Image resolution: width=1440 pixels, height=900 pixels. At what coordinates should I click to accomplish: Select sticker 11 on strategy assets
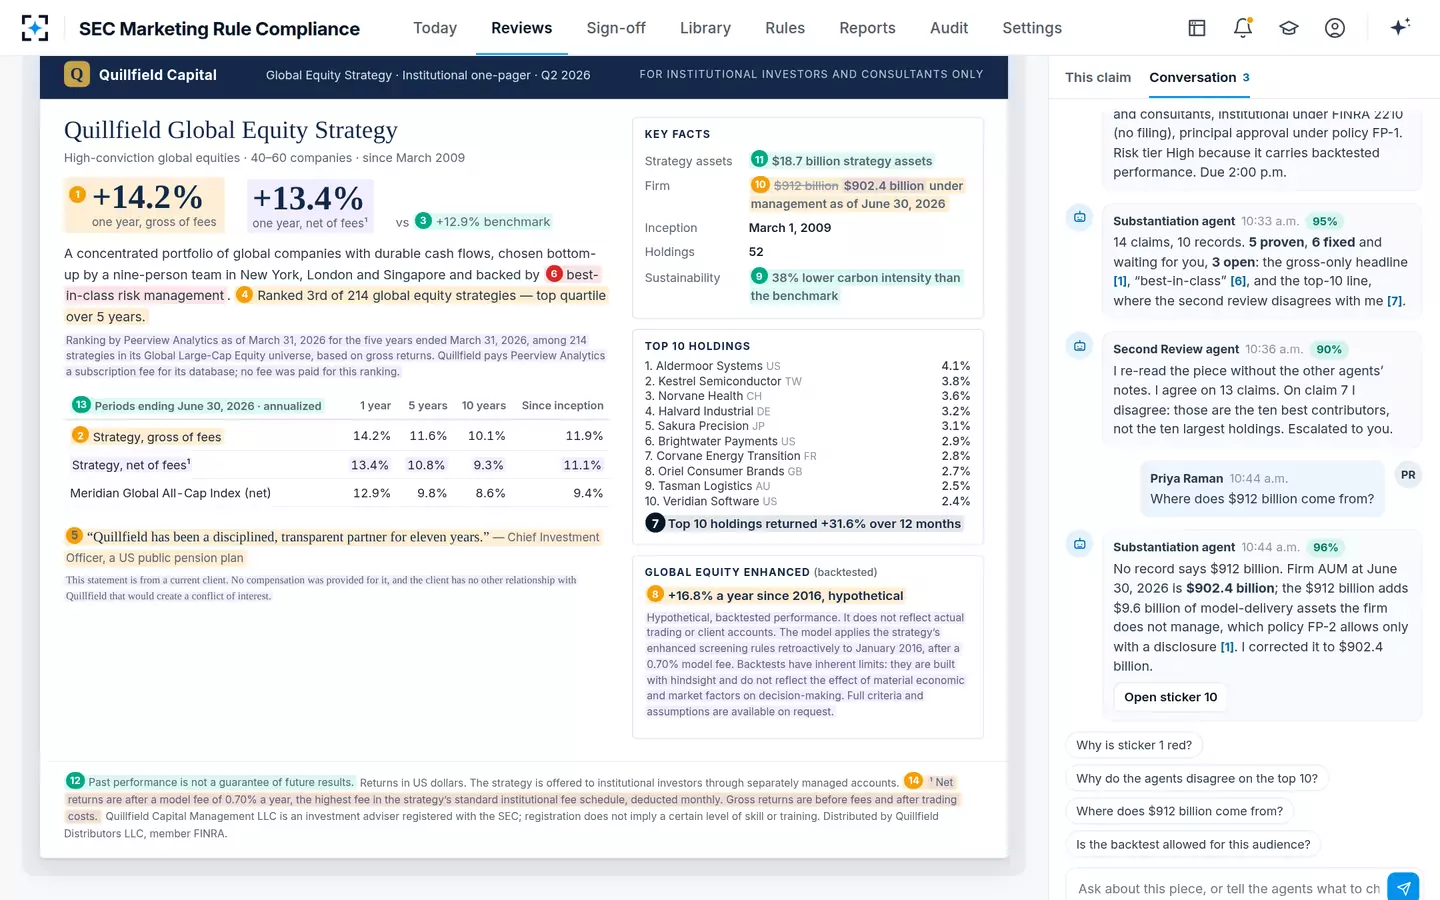click(759, 160)
